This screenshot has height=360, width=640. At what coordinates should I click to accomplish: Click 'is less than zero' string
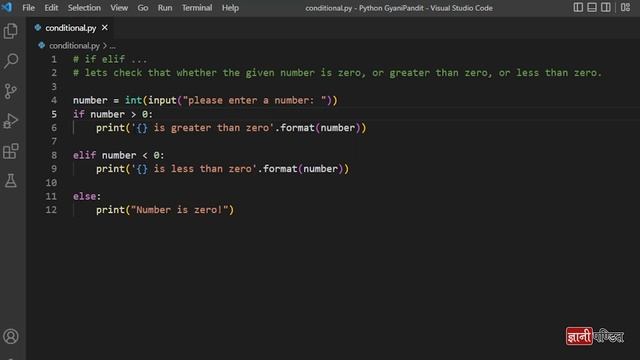[193, 169]
